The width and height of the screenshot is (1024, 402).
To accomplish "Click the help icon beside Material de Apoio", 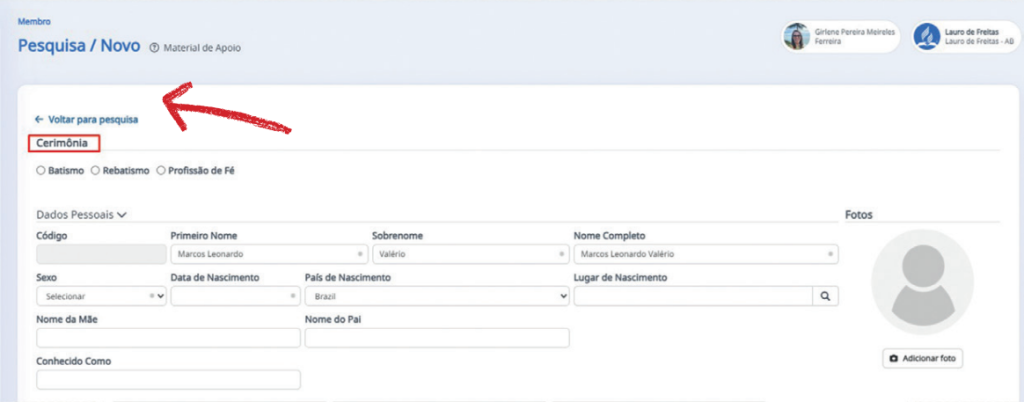I will click(x=154, y=47).
